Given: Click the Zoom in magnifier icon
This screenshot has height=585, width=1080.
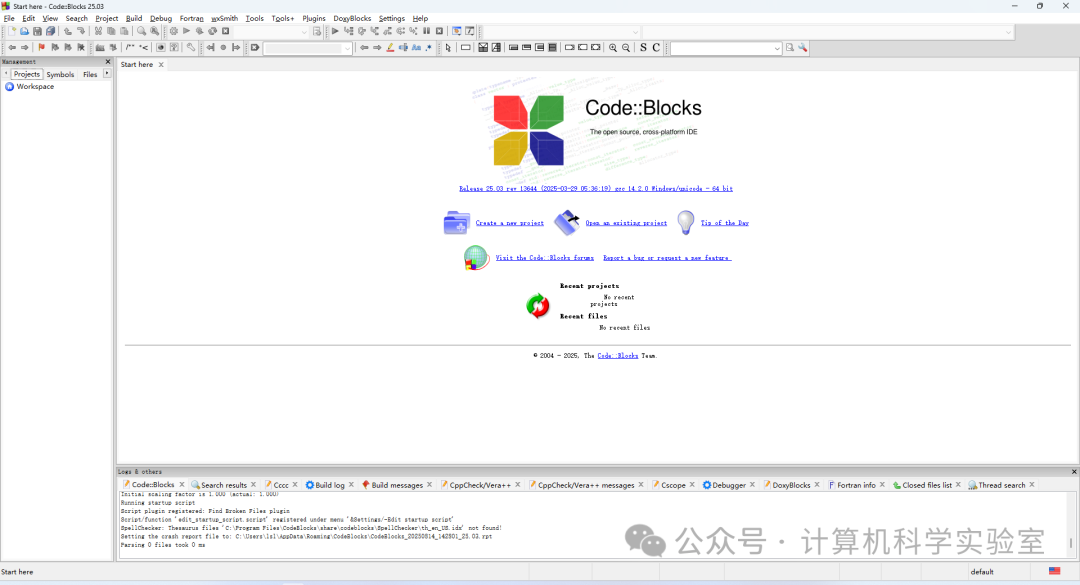Looking at the screenshot, I should [612, 48].
